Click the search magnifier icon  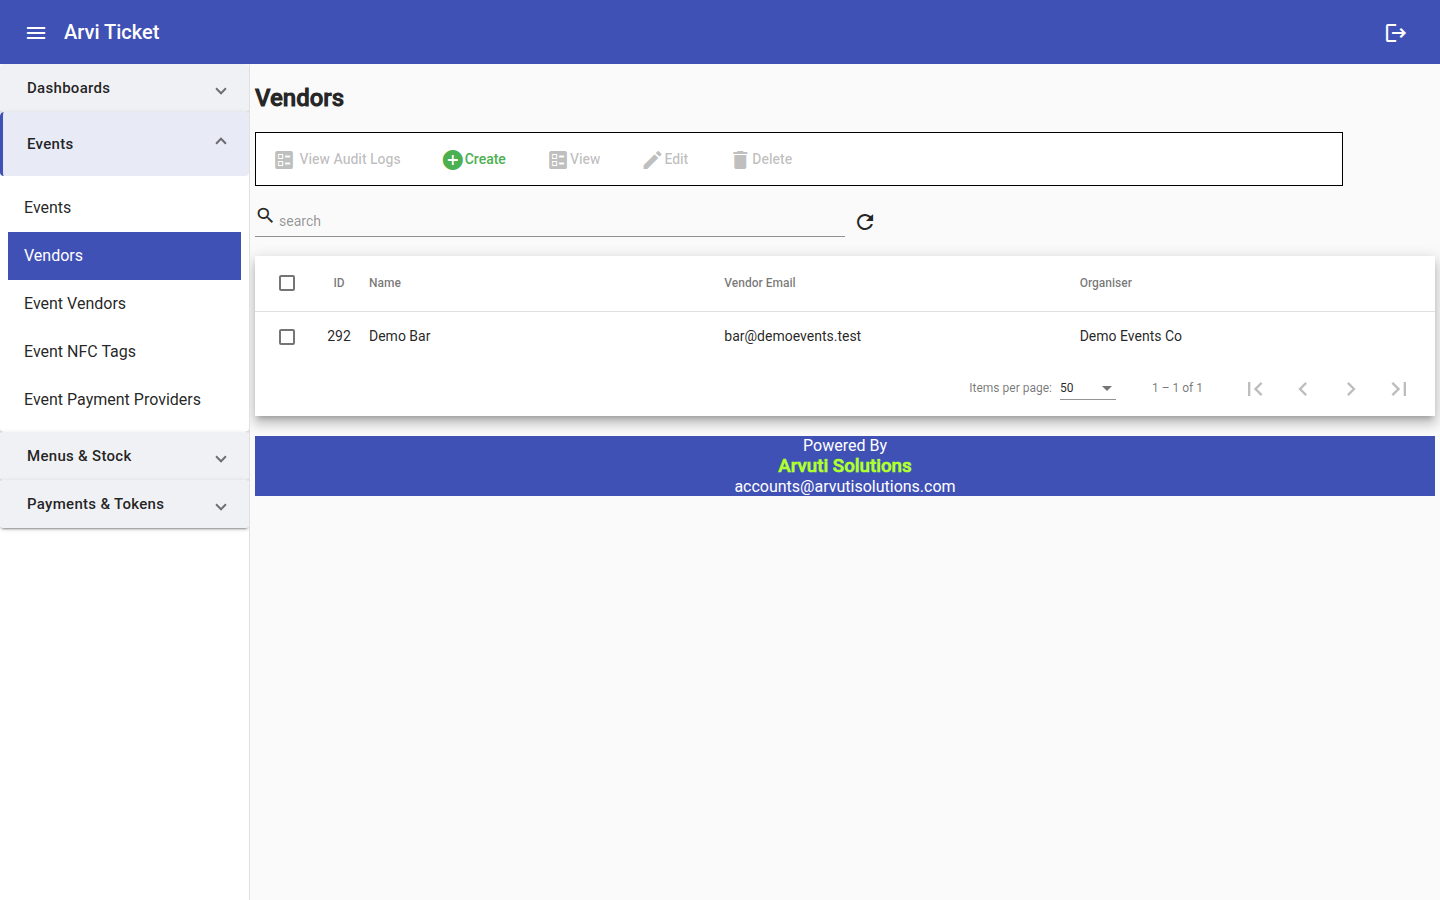tap(265, 215)
